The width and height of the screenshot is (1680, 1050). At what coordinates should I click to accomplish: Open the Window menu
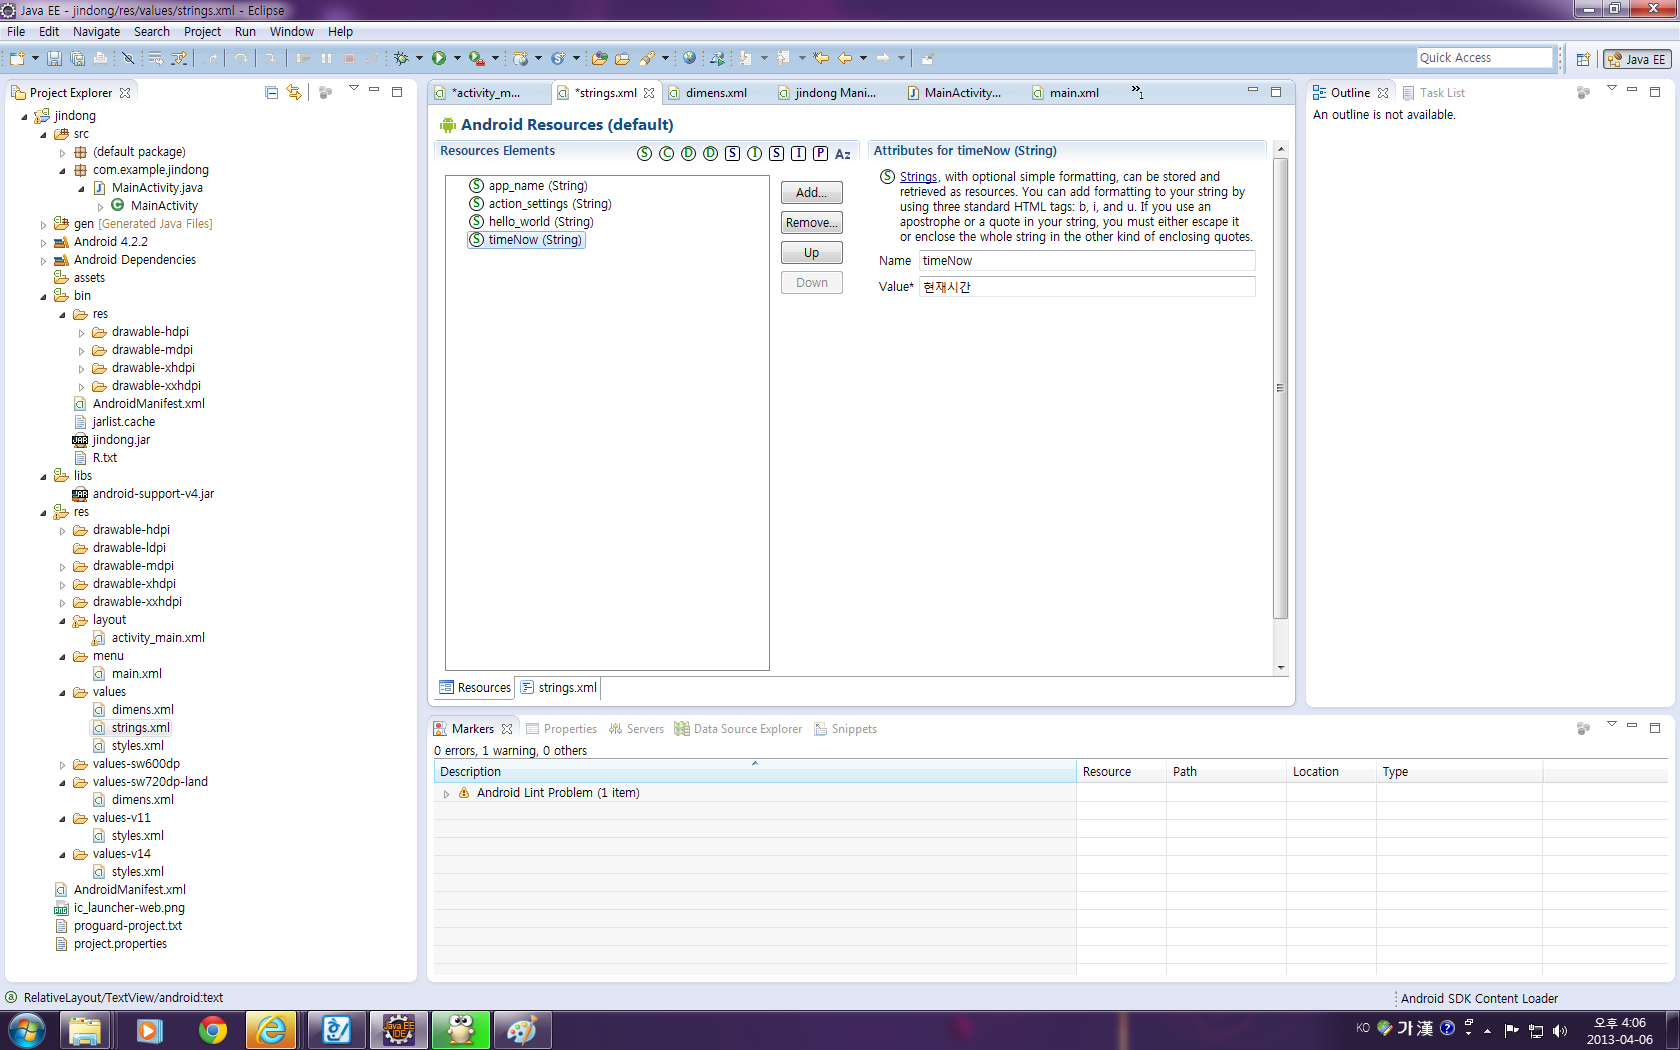click(291, 32)
